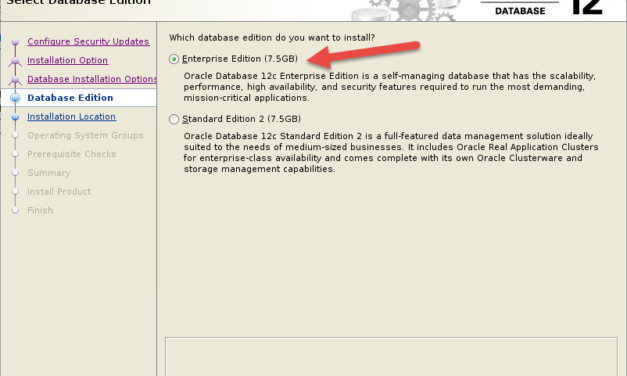Click the Summary step bullet

tap(15, 173)
